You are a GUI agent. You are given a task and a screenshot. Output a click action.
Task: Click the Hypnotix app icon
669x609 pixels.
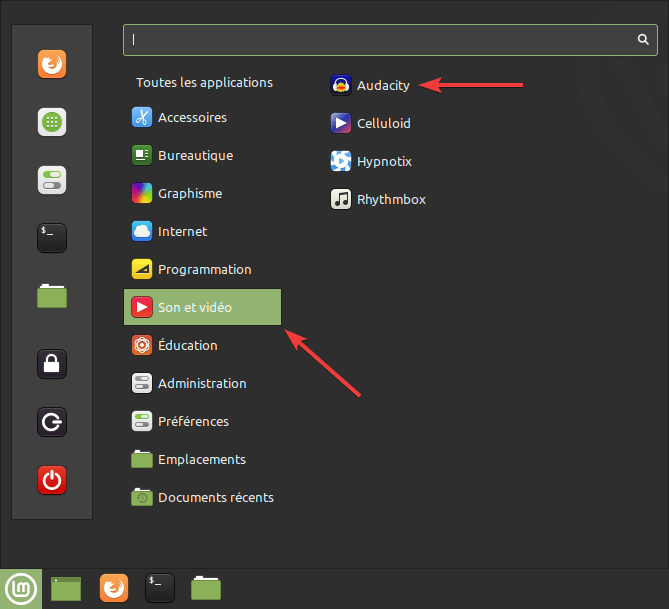[340, 161]
